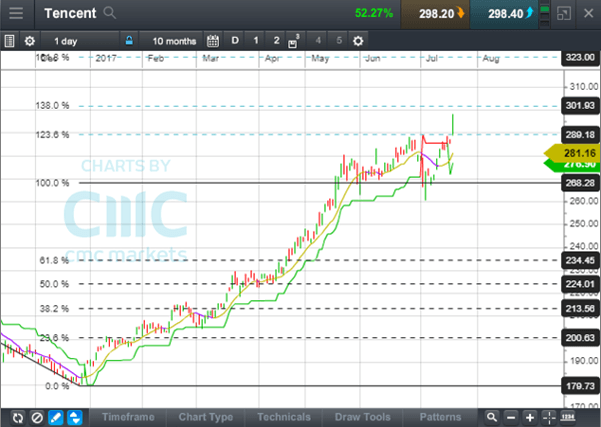This screenshot has width=601, height=427.
Task: Click the sell price 298.20
Action: point(435,14)
